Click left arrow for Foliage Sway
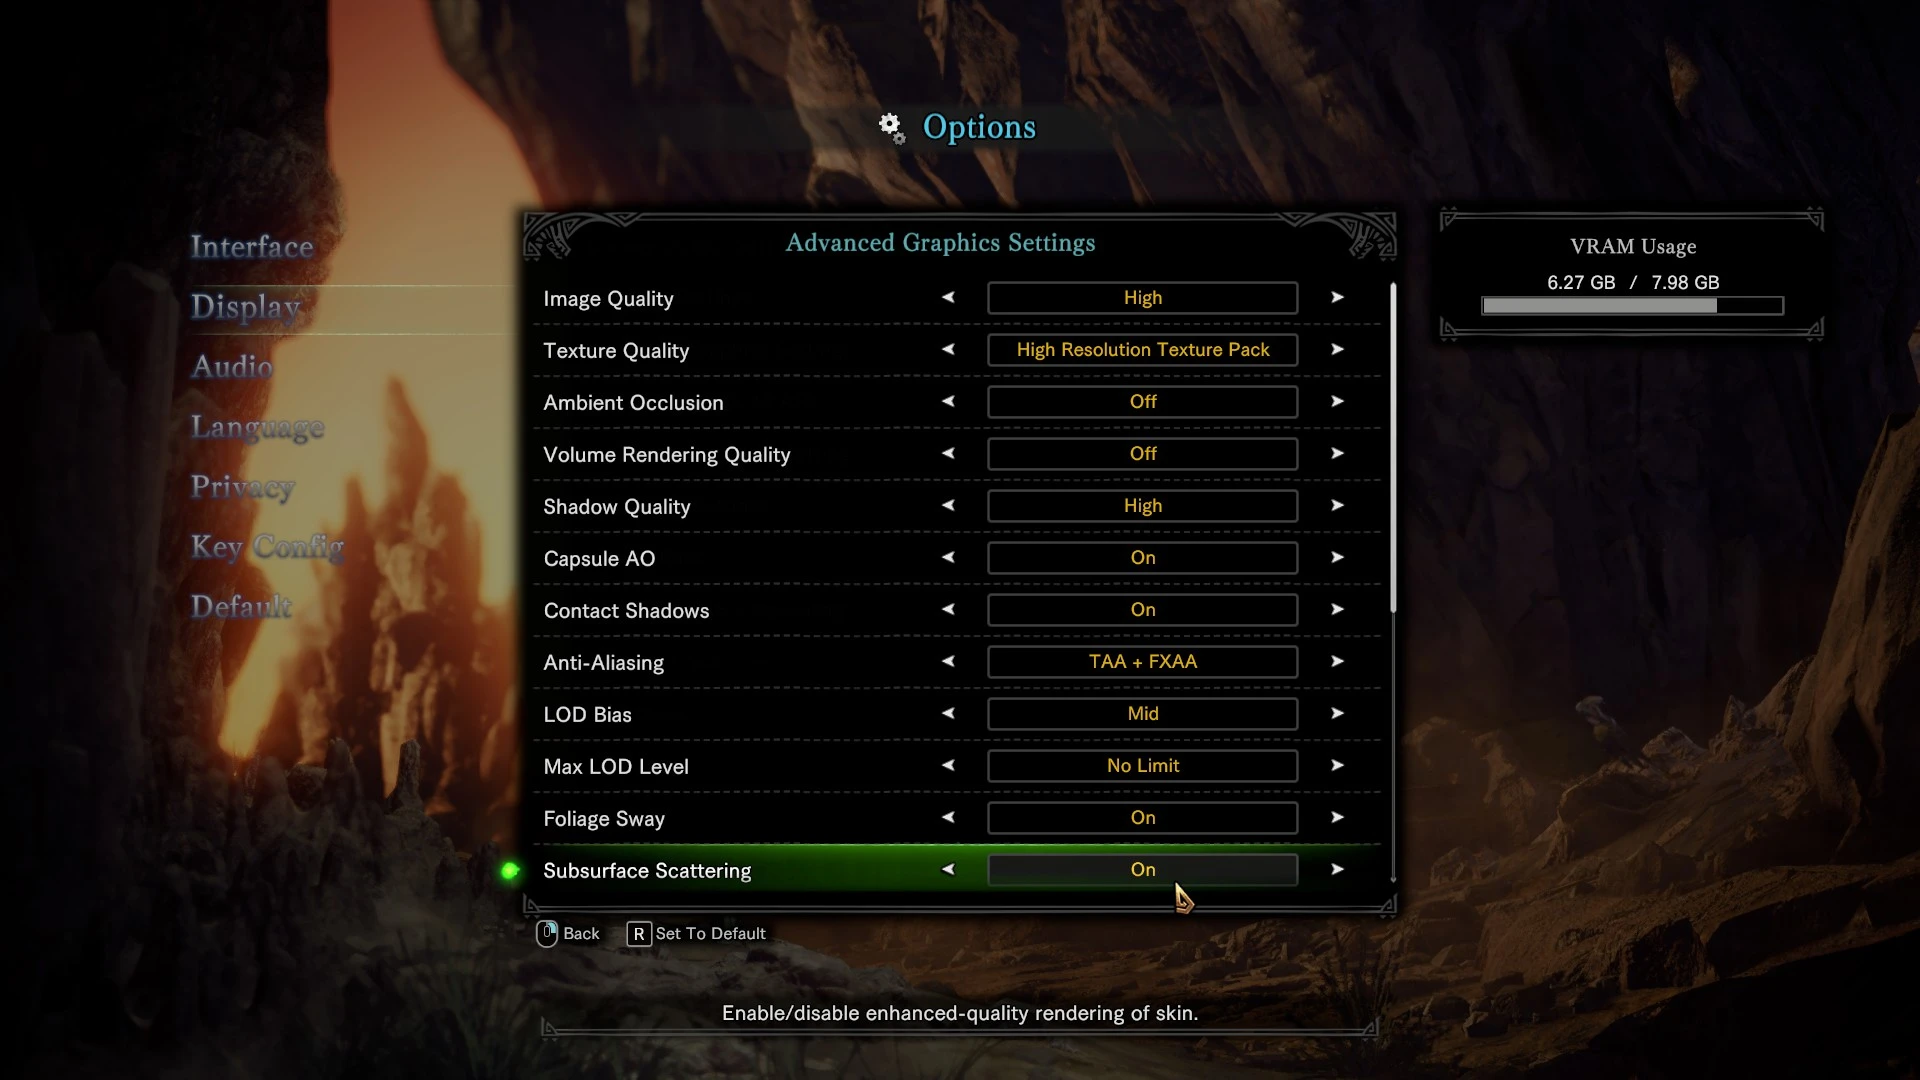Viewport: 1920px width, 1080px height. click(x=948, y=818)
